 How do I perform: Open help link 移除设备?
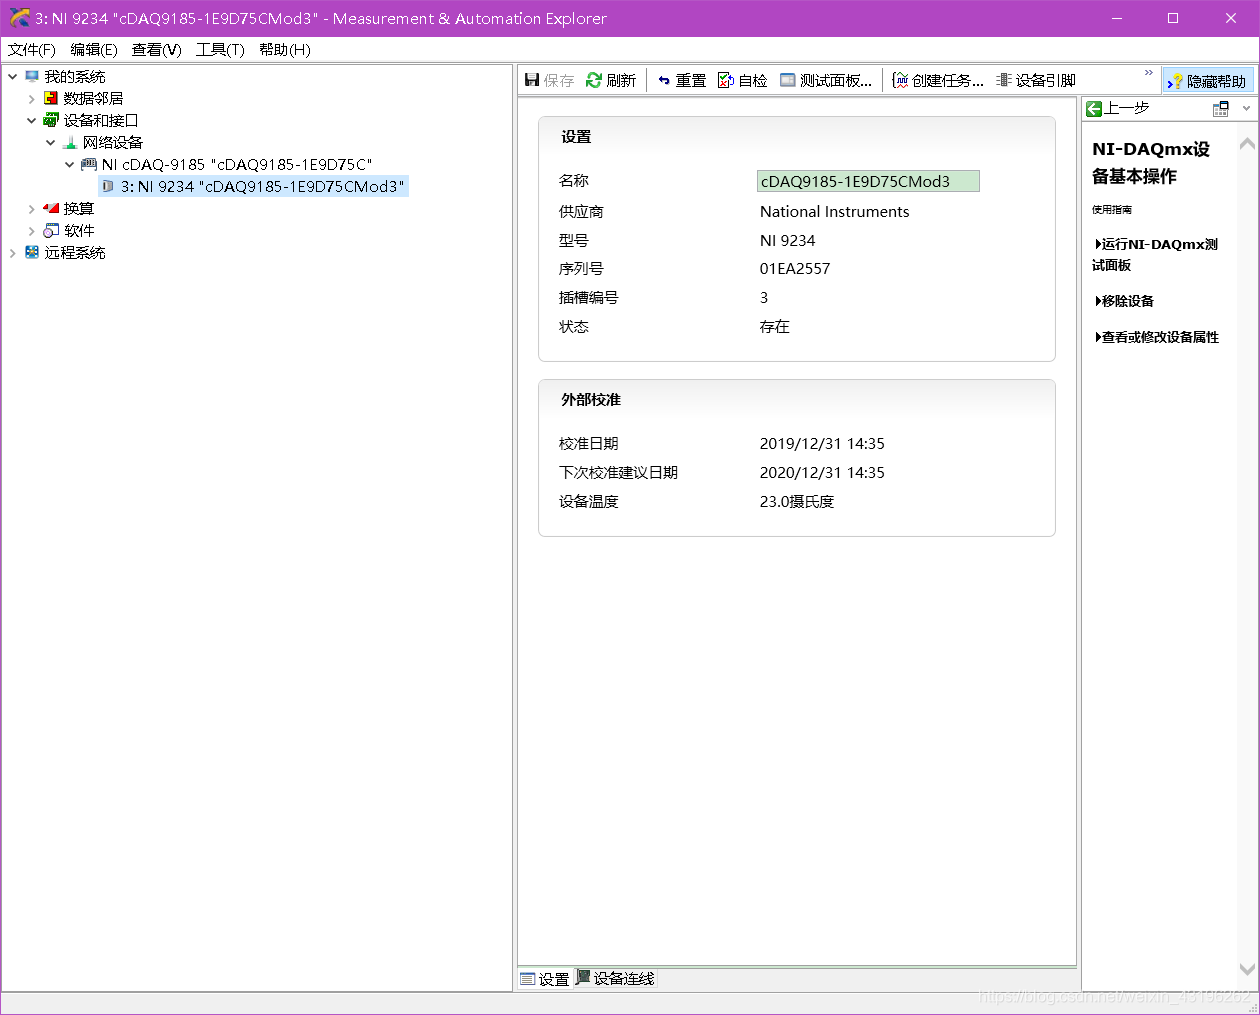pos(1124,300)
